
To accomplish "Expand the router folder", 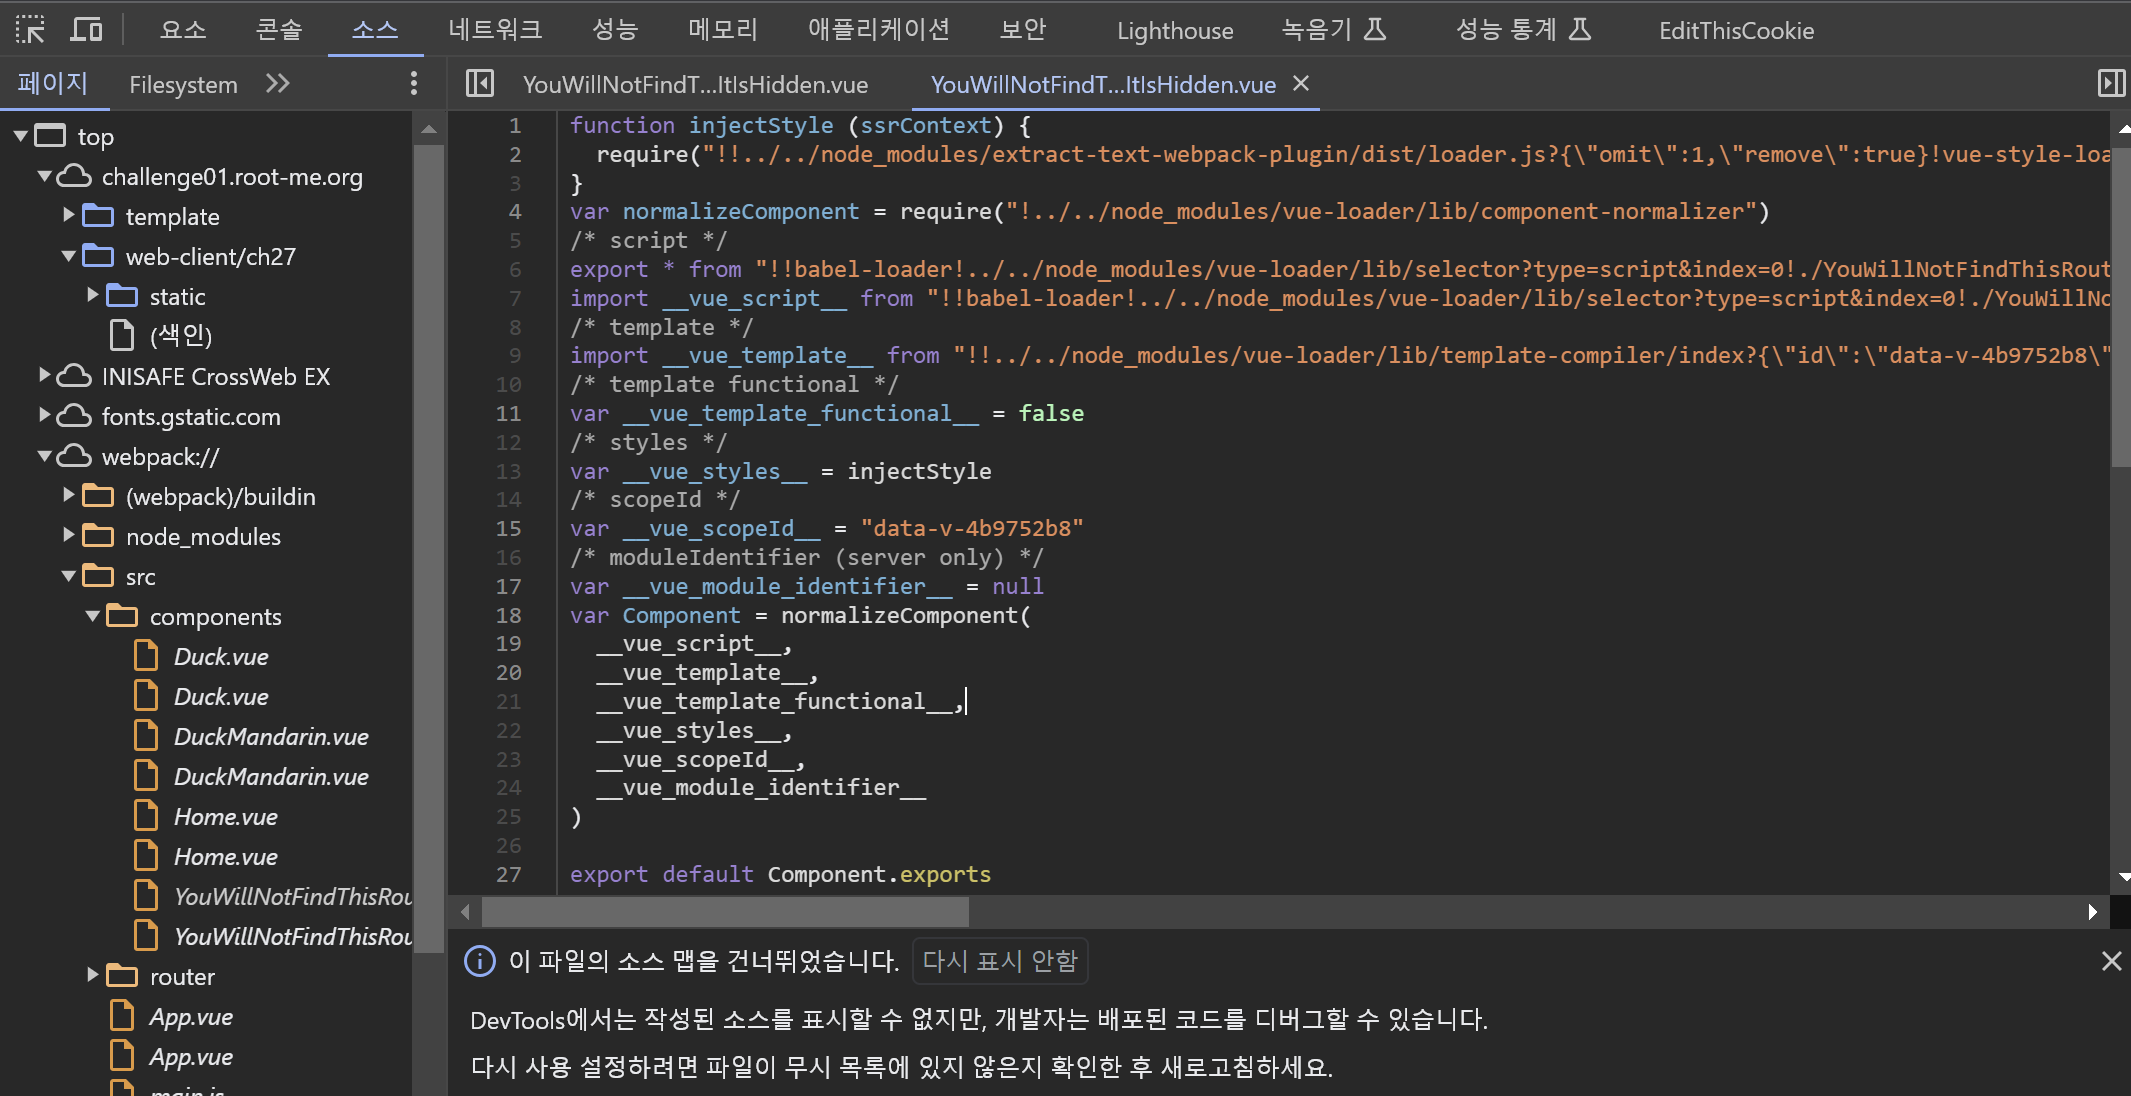I will (x=93, y=975).
